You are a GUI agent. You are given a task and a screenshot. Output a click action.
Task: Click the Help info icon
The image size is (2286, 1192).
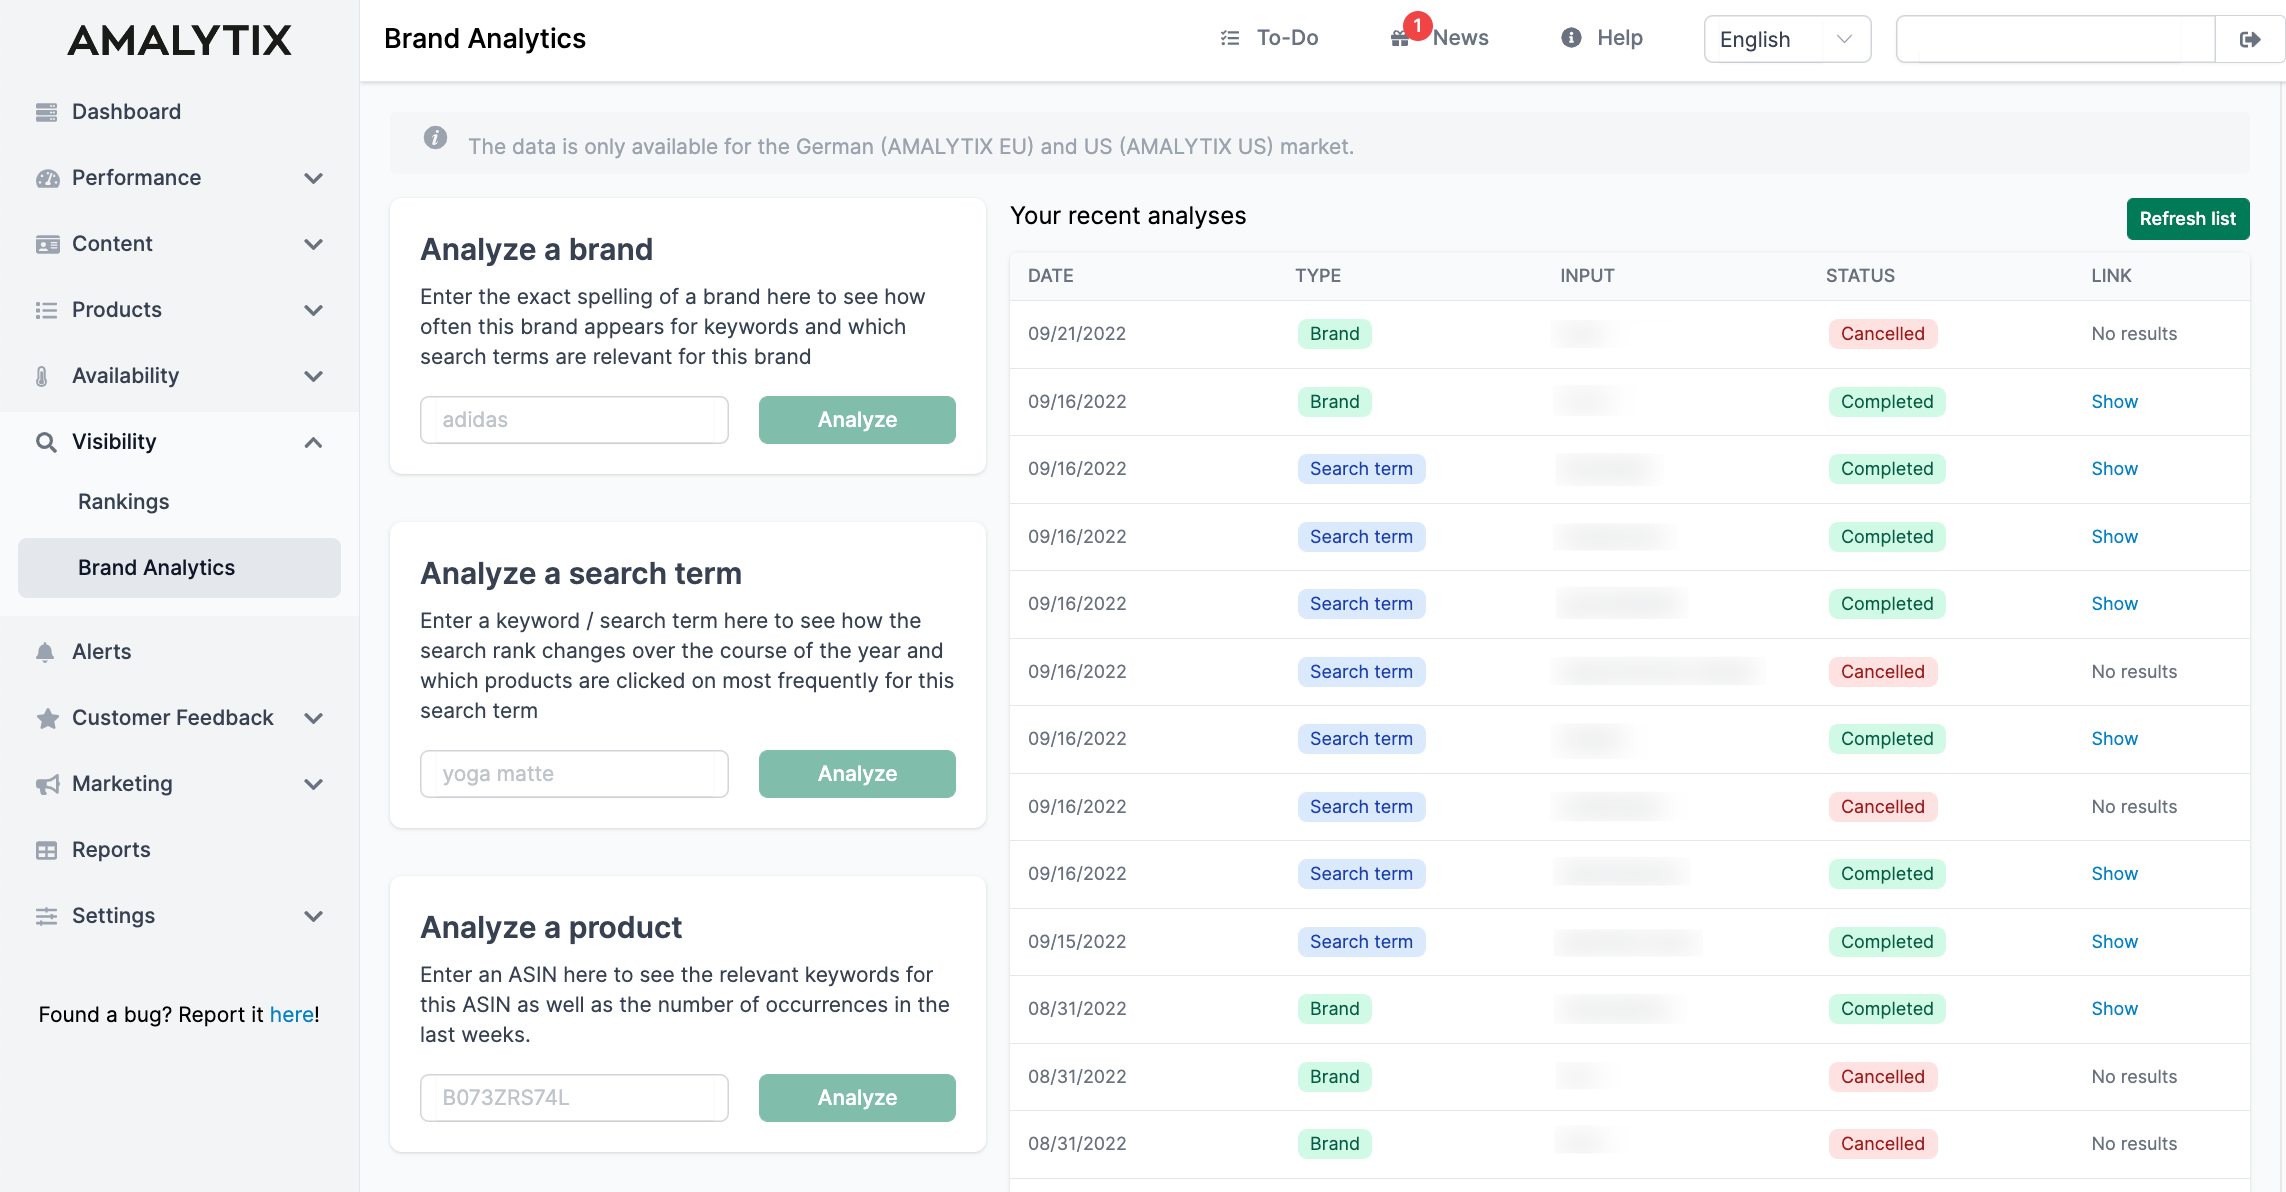pyautogui.click(x=1569, y=38)
